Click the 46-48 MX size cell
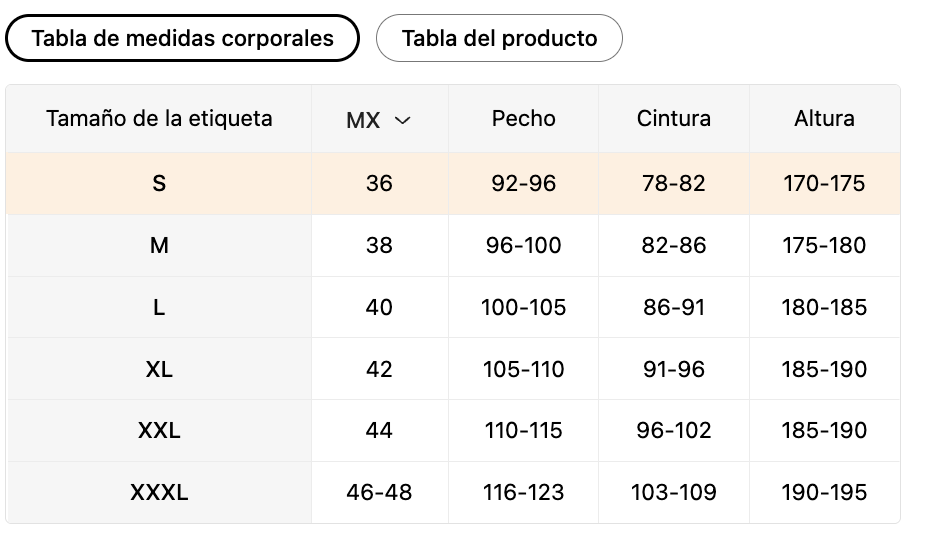Viewport: 926px width, 540px height. pyautogui.click(x=379, y=493)
